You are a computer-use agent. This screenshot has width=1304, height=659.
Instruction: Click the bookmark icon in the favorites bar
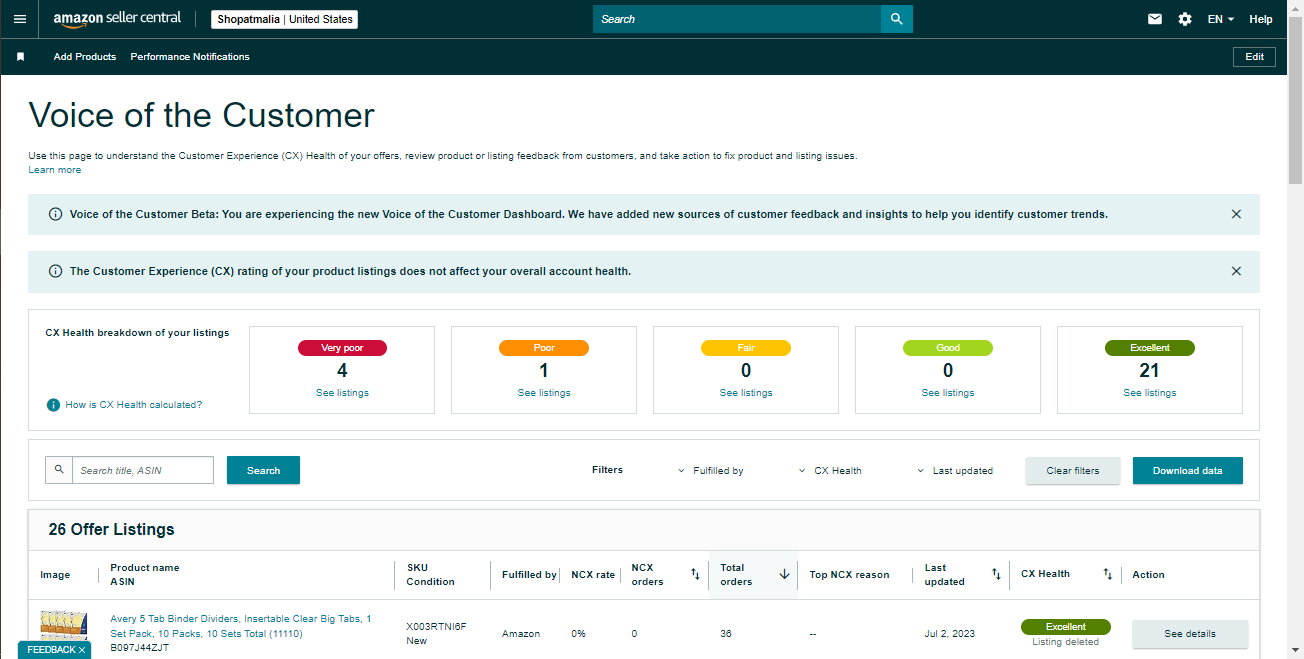click(20, 57)
